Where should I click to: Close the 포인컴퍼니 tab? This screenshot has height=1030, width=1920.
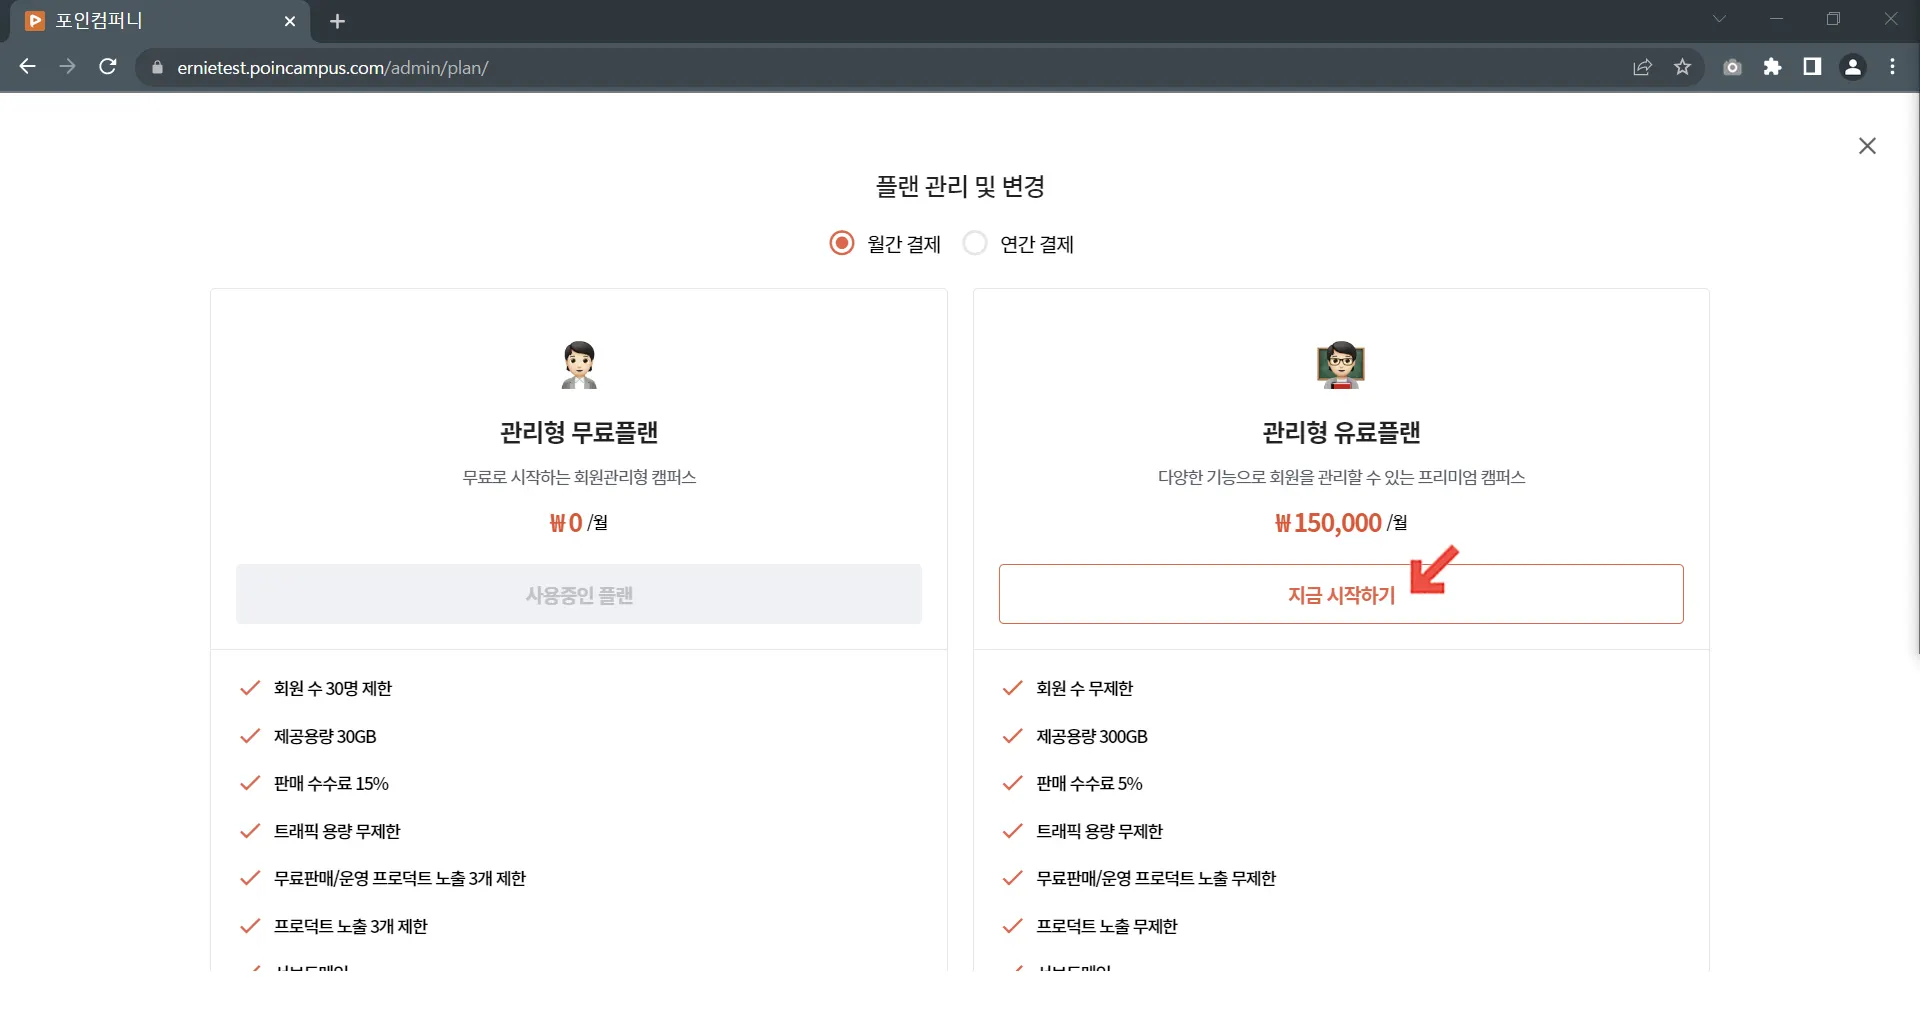[290, 21]
